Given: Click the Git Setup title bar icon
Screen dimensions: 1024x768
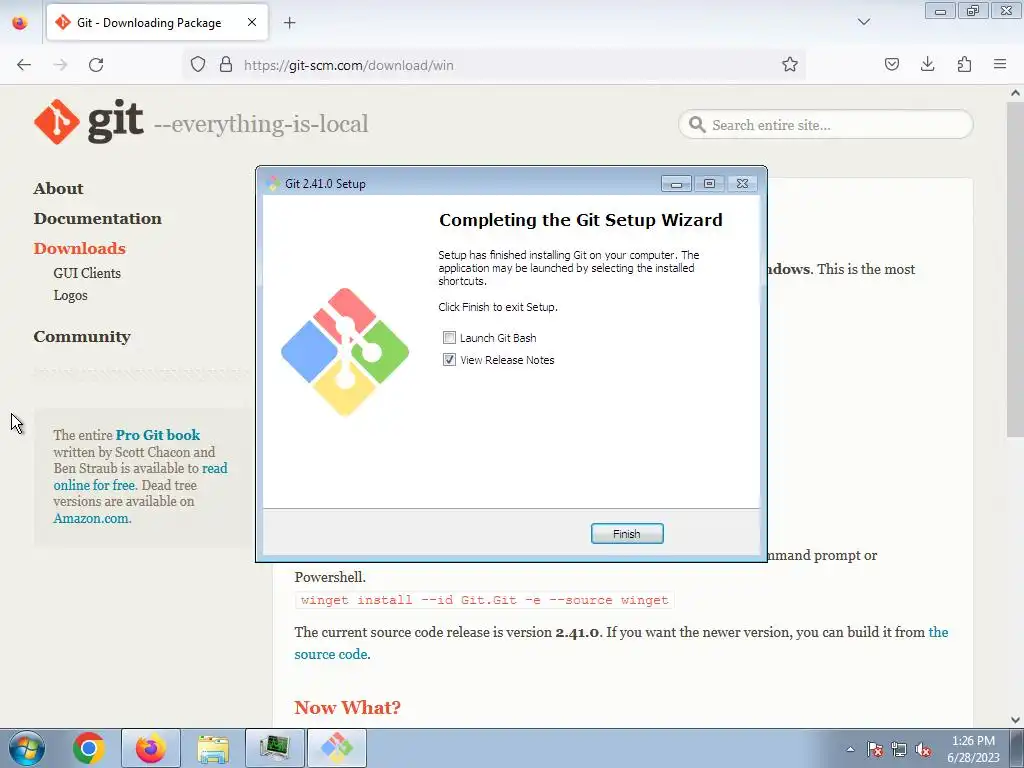Looking at the screenshot, I should click(274, 184).
